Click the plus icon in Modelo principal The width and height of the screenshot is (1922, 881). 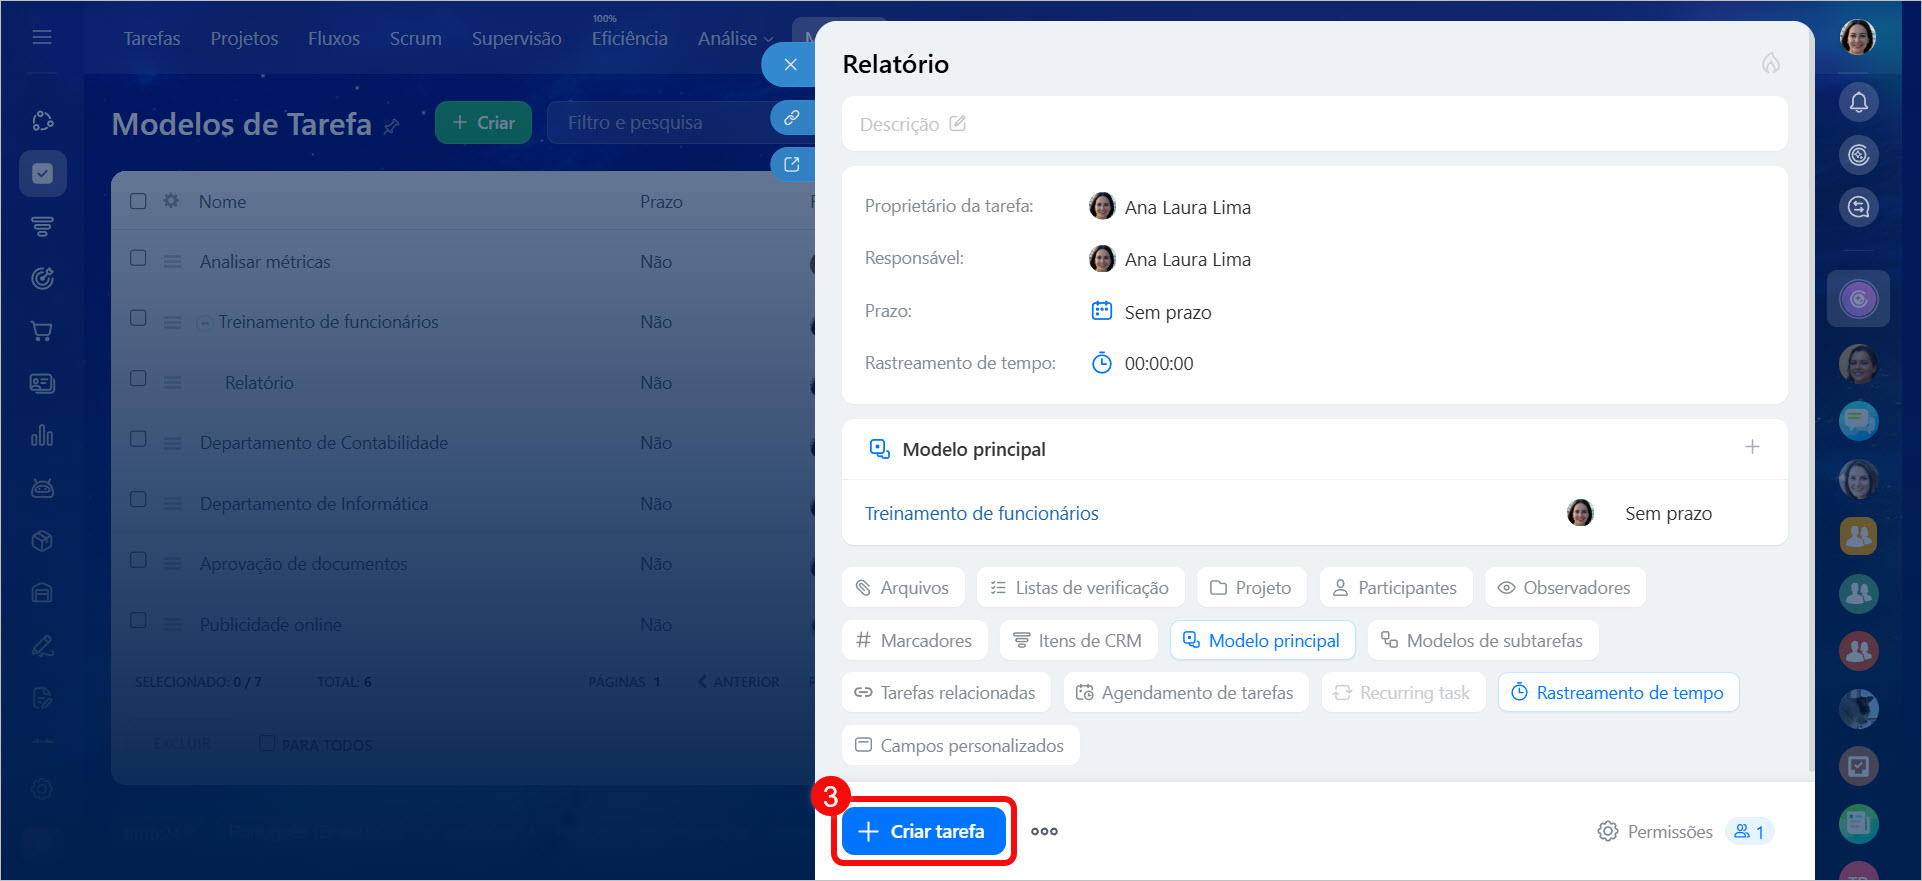pyautogui.click(x=1751, y=448)
